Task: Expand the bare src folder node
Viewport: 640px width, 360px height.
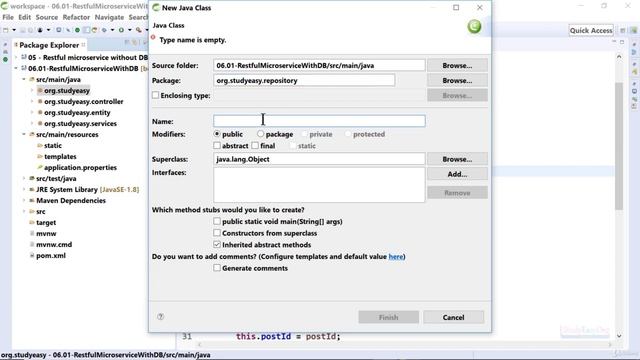Action: pyautogui.click(x=24, y=211)
